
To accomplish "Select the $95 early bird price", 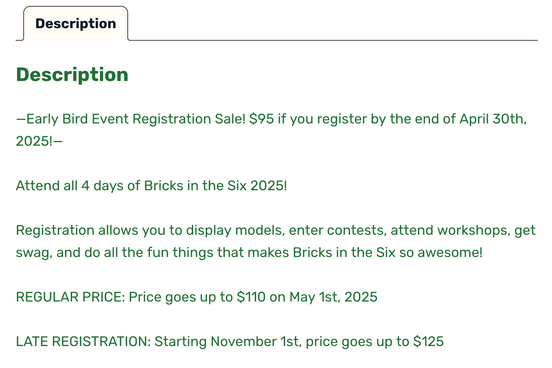I will click(x=261, y=119).
